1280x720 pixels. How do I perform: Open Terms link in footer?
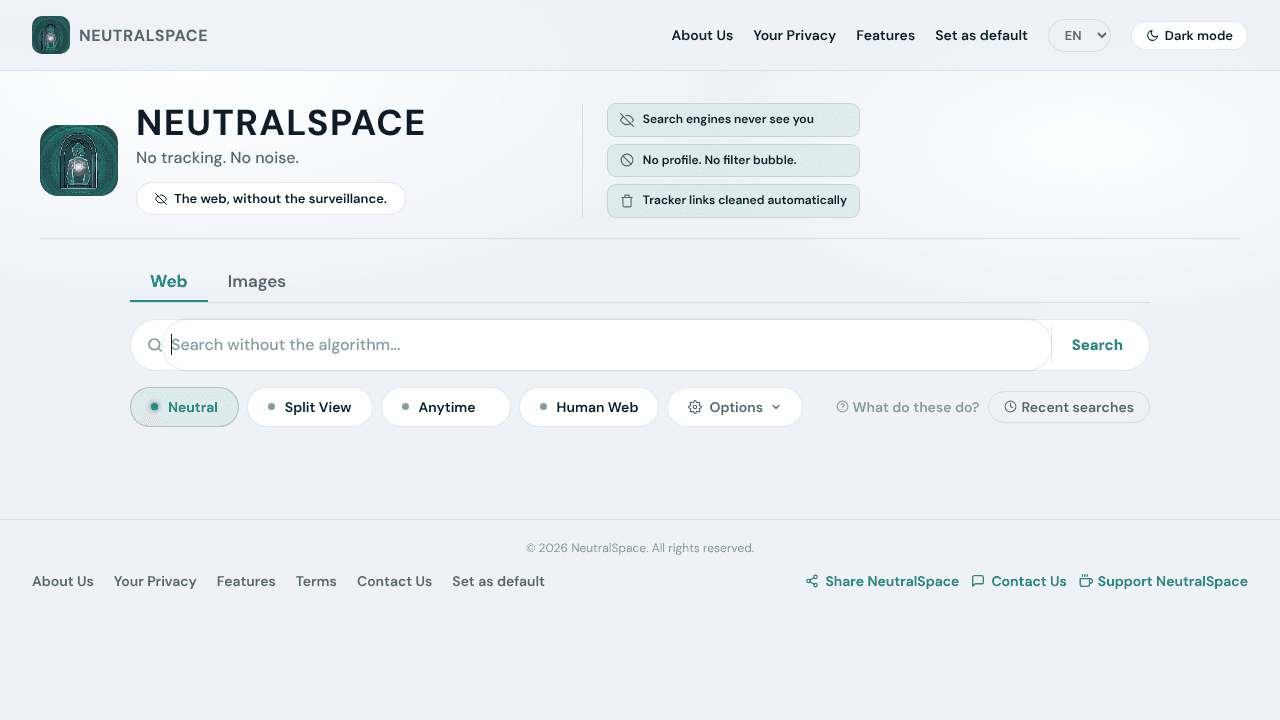[x=316, y=581]
